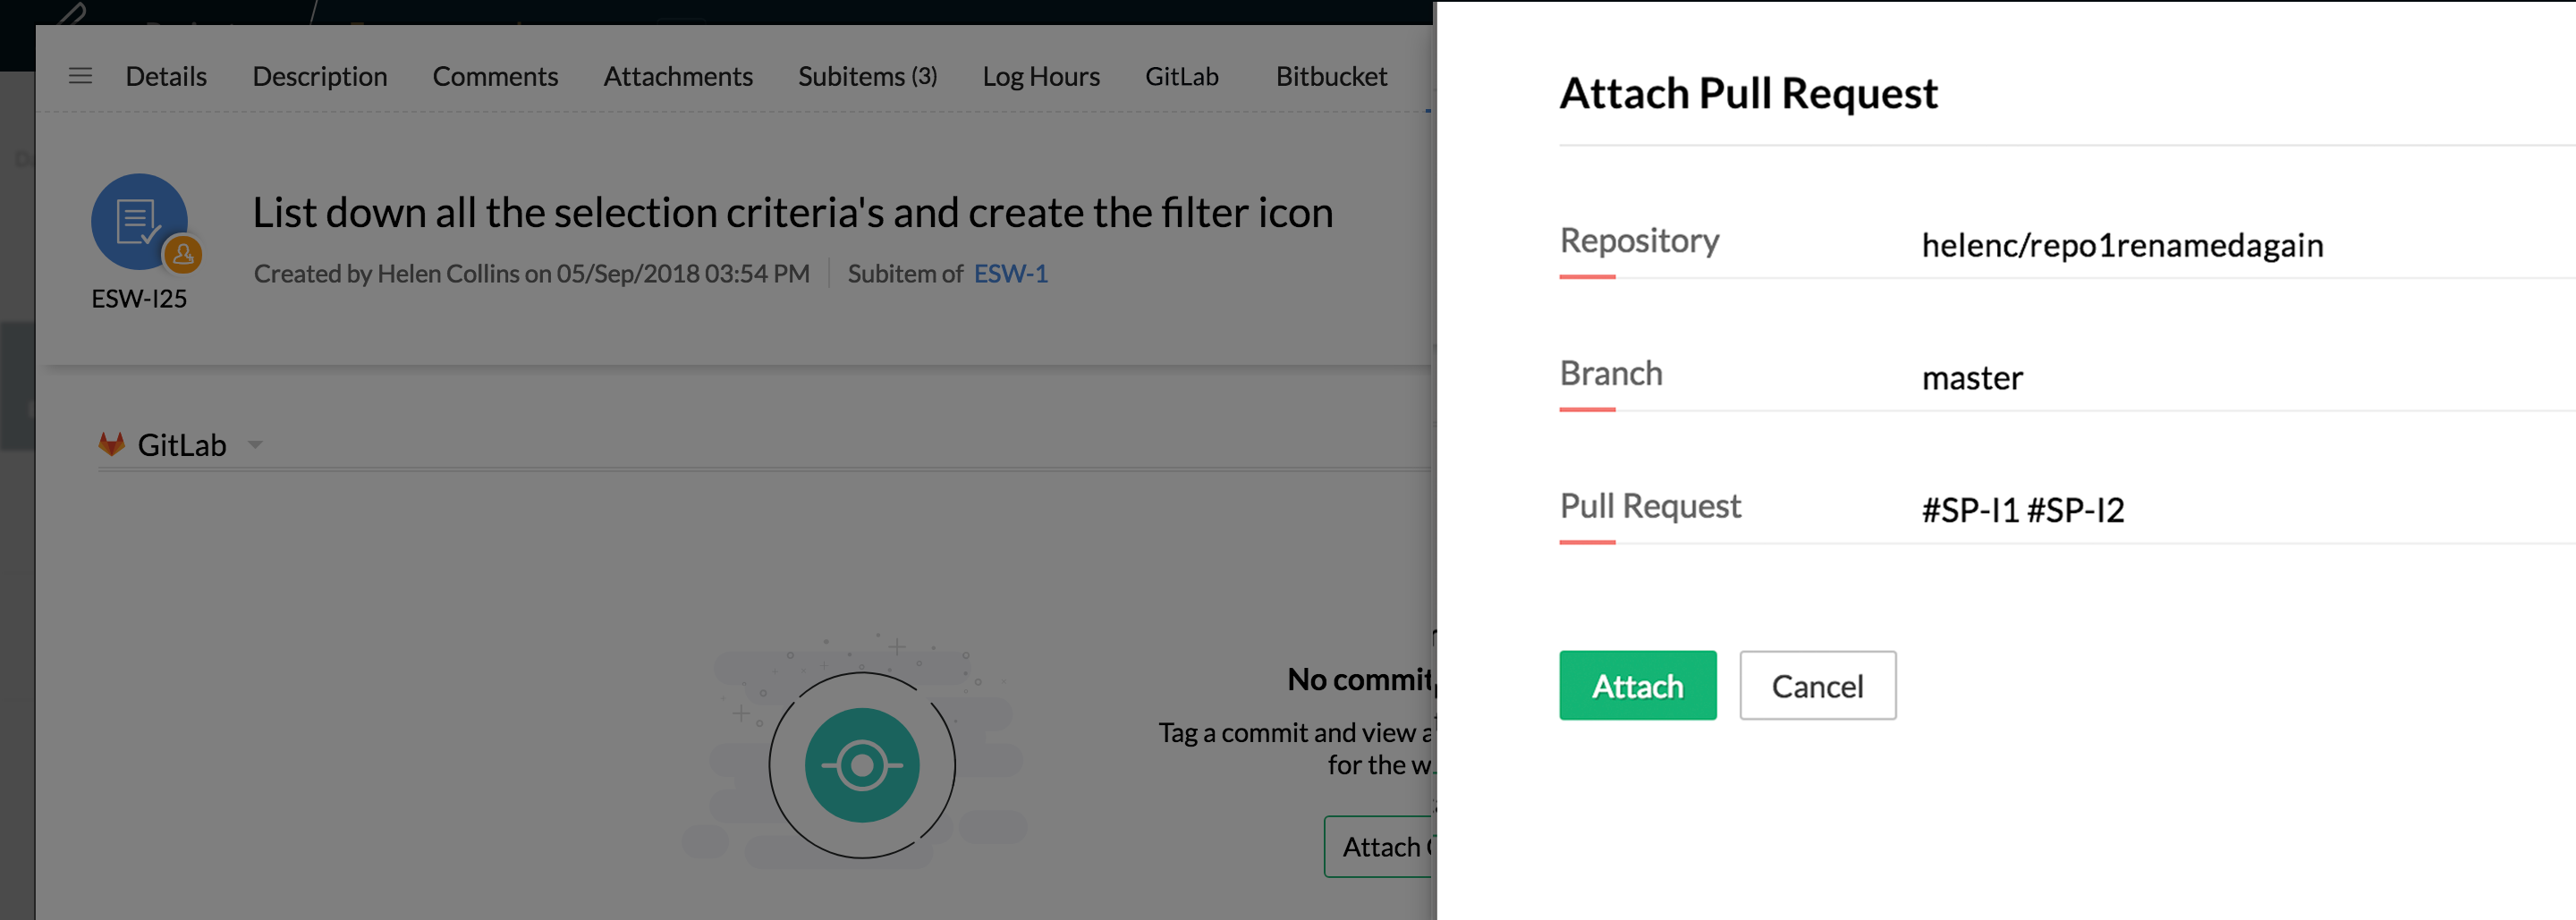2576x920 pixels.
Task: Open the Branch dropdown showing master
Action: (1971, 378)
